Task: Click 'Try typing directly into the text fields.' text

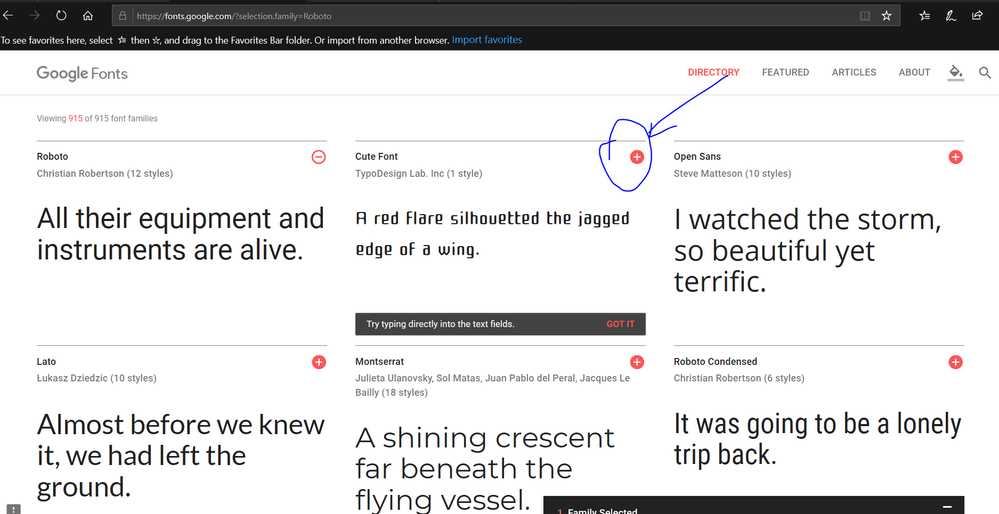Action: click(x=440, y=324)
